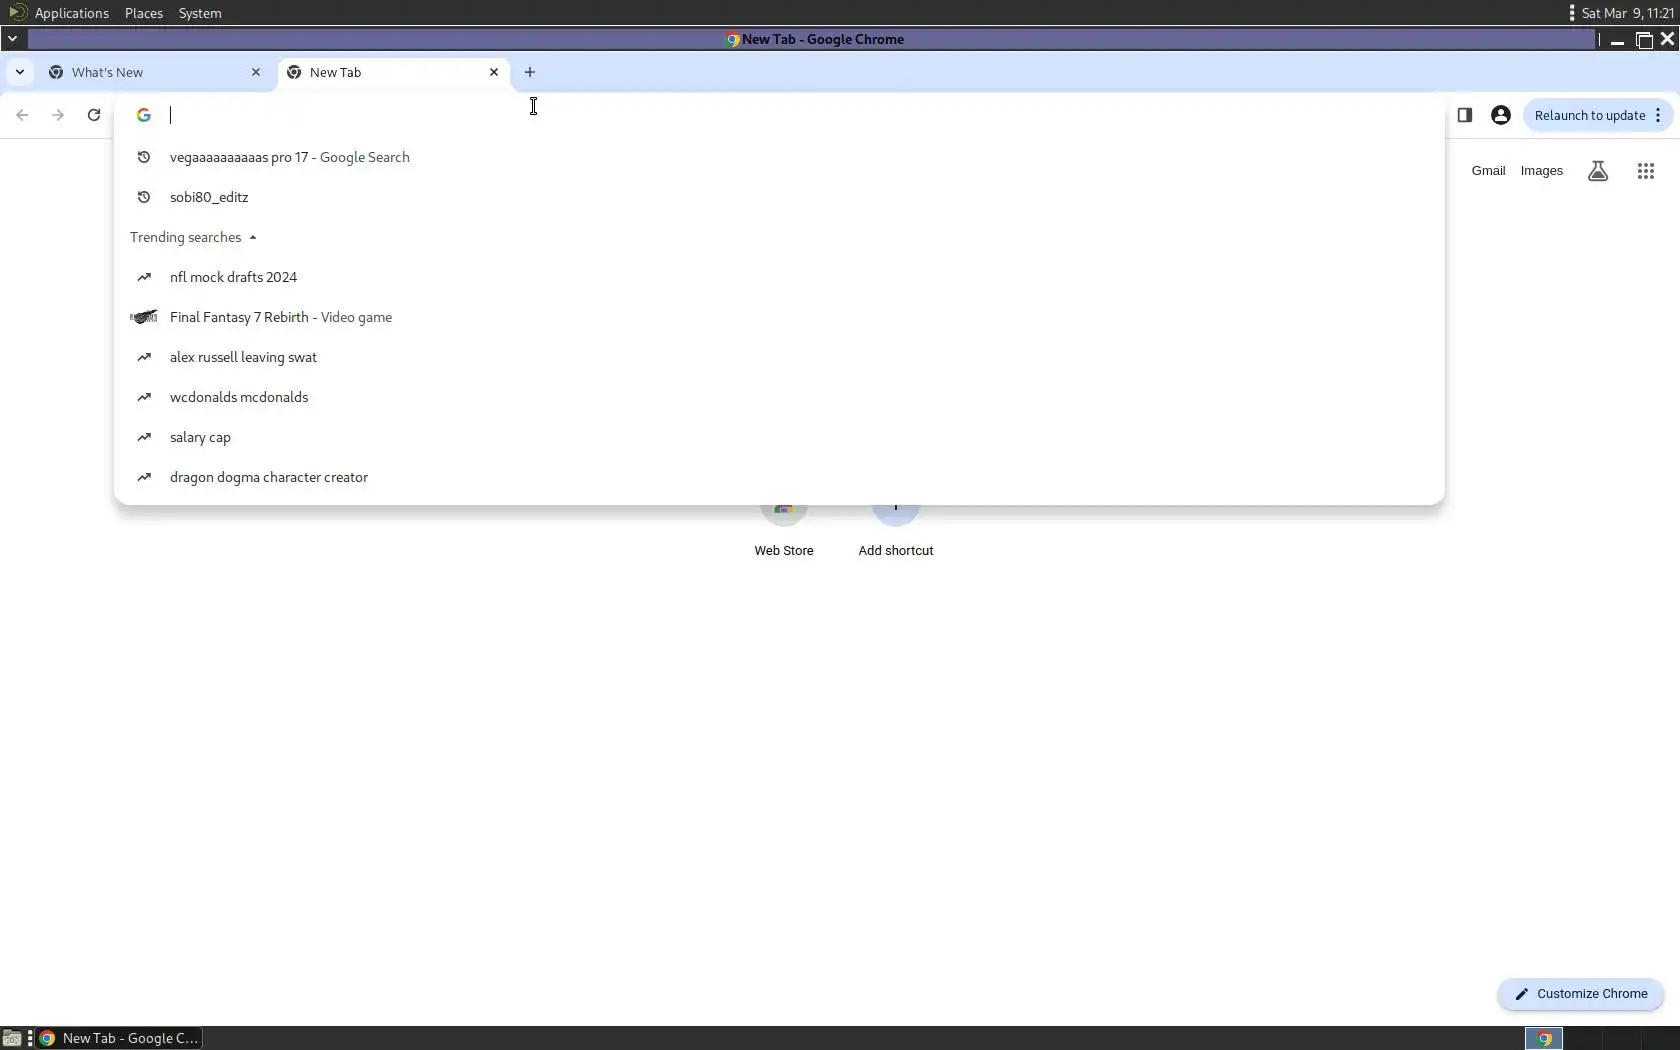
Task: Open the Chrome three-dot menu
Action: coord(1658,115)
